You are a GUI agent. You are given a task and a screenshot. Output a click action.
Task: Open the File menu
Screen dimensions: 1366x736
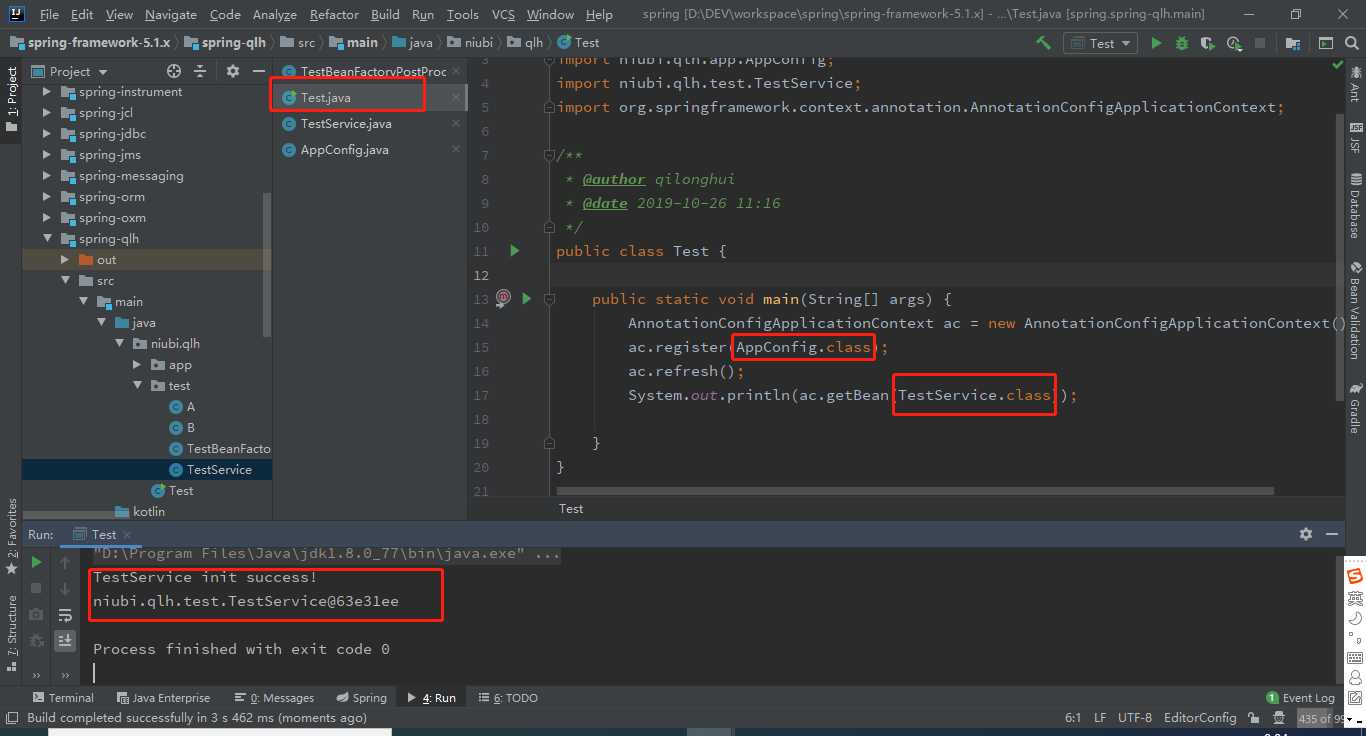click(49, 14)
